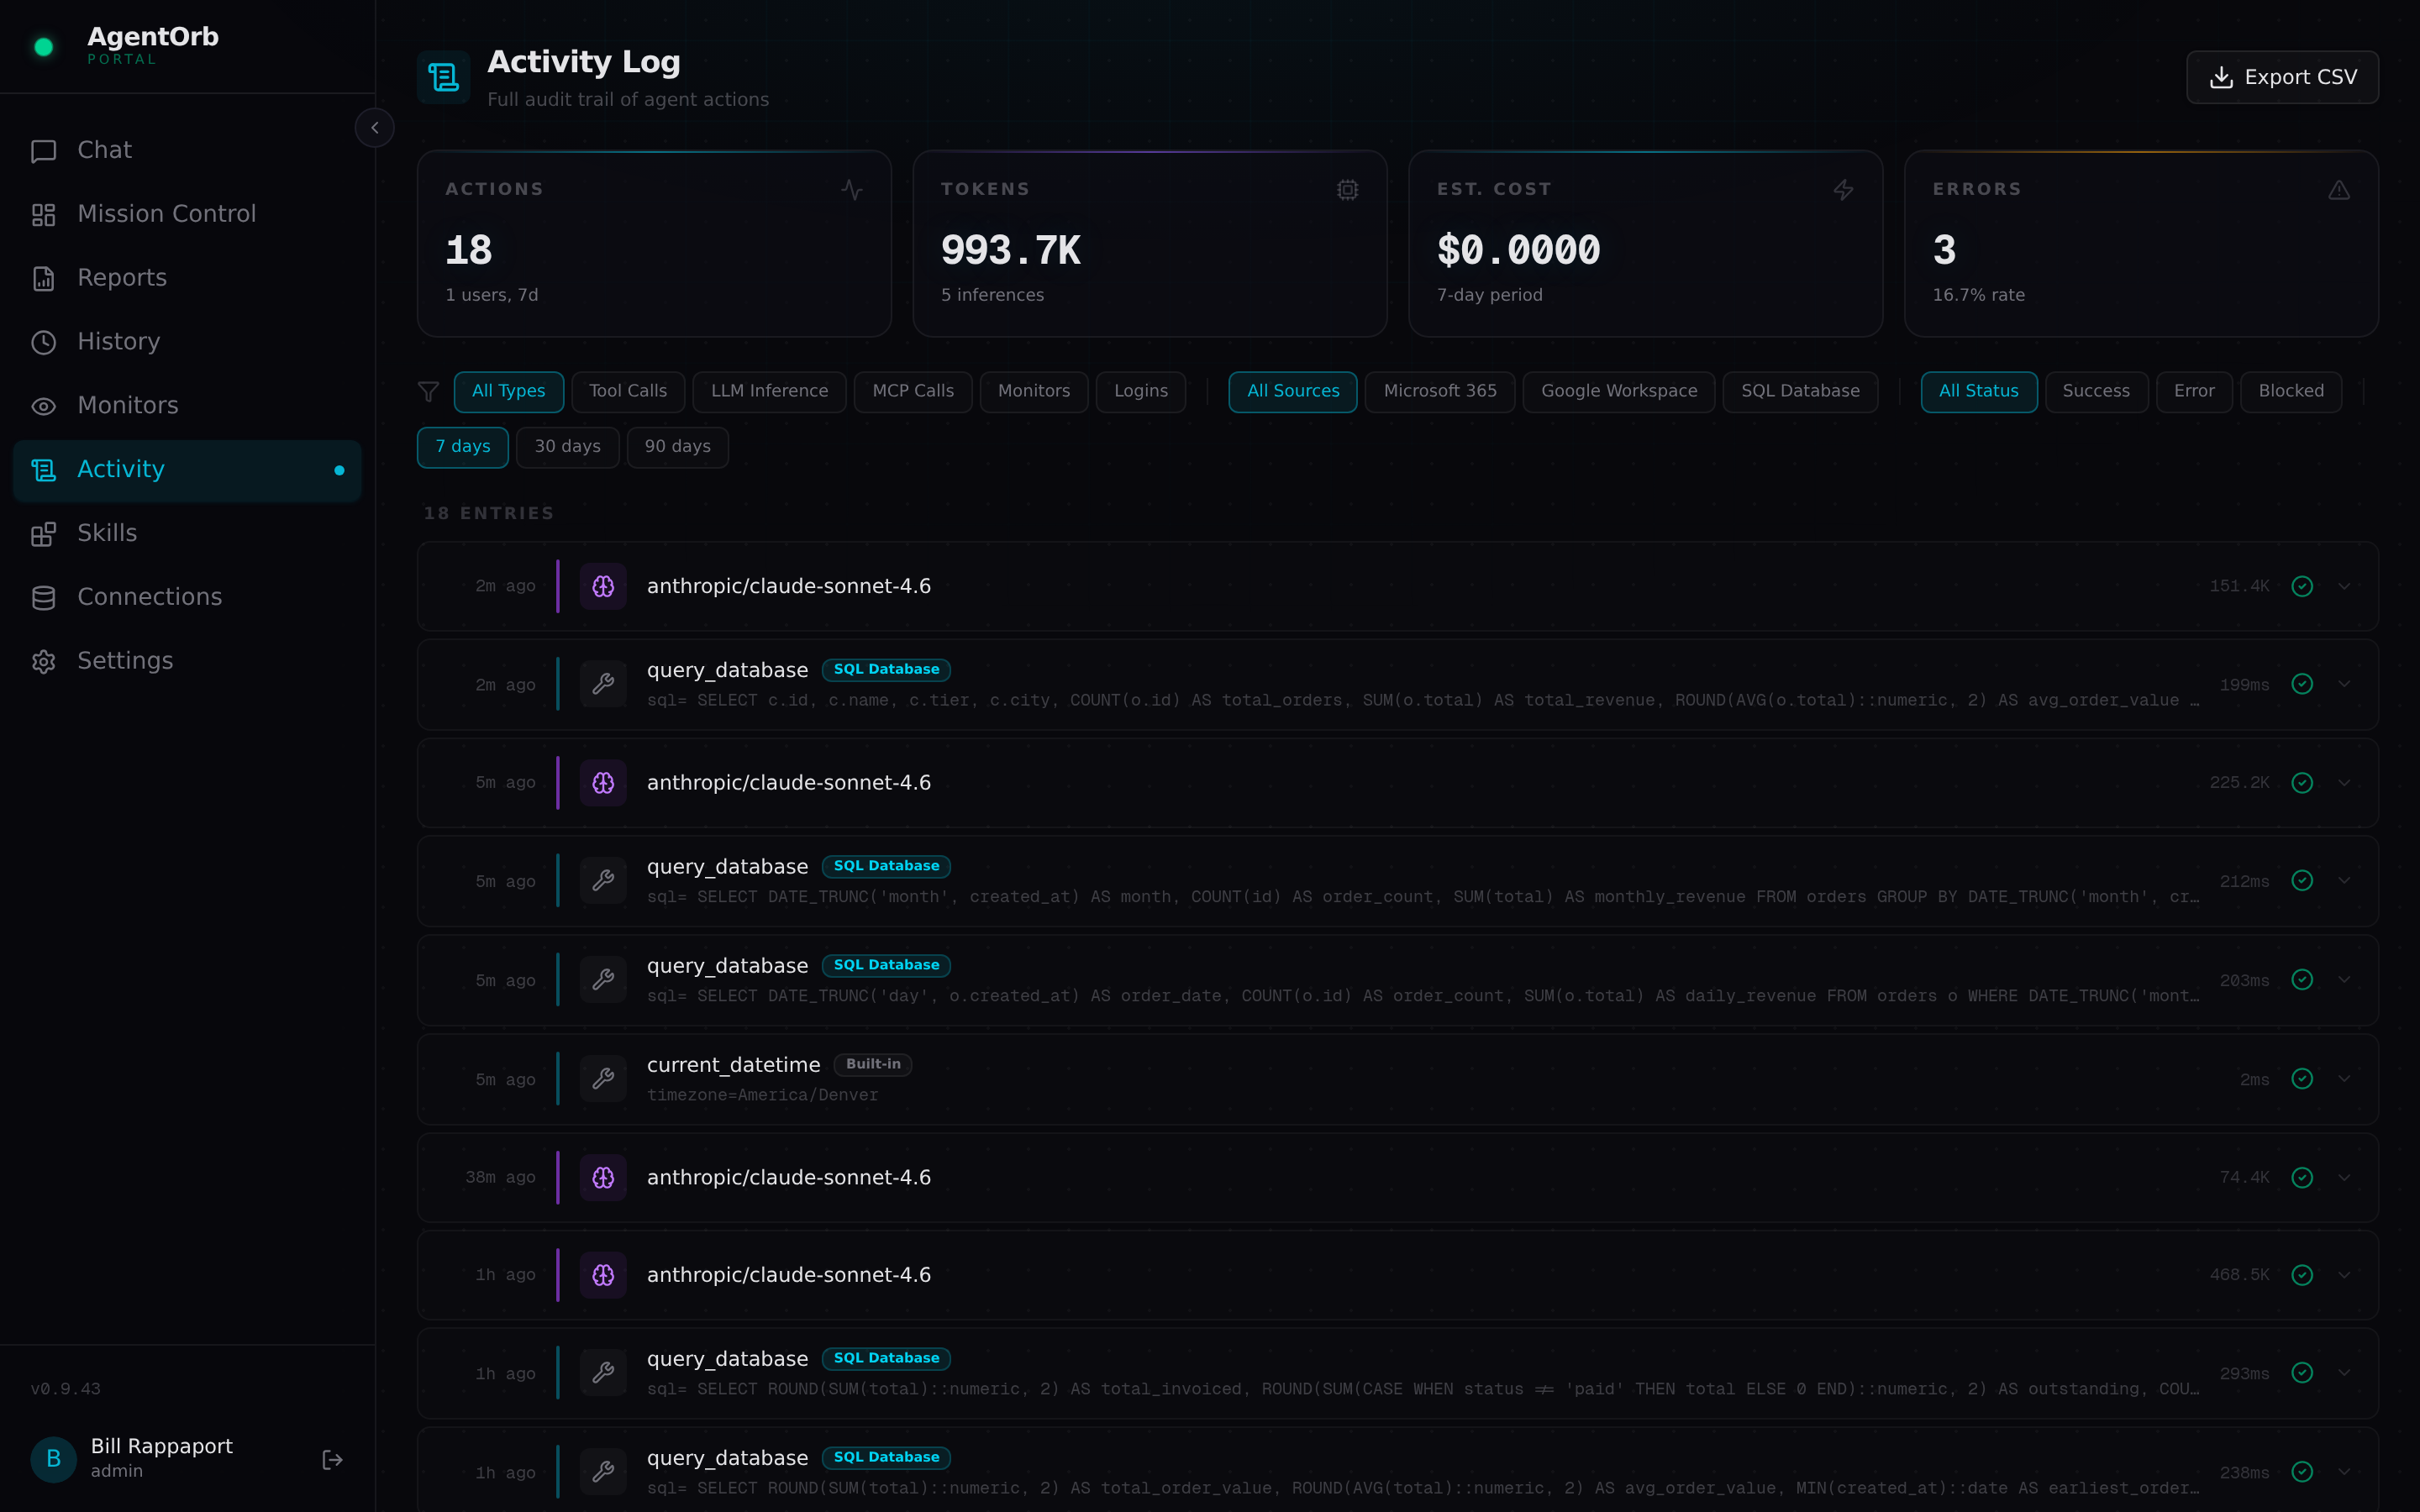Viewport: 2420px width, 1512px height.
Task: Expand the 74.4K claude-sonnet entry
Action: (x=2344, y=1178)
